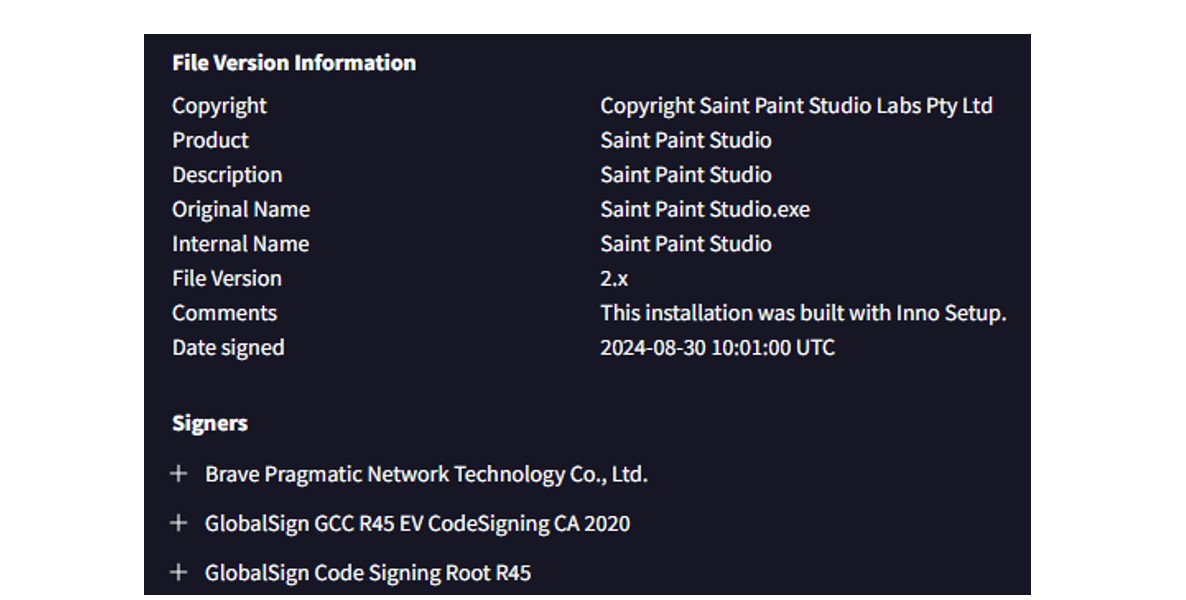Click the Copyright field label
This screenshot has height=600, width=1186.
pos(219,106)
